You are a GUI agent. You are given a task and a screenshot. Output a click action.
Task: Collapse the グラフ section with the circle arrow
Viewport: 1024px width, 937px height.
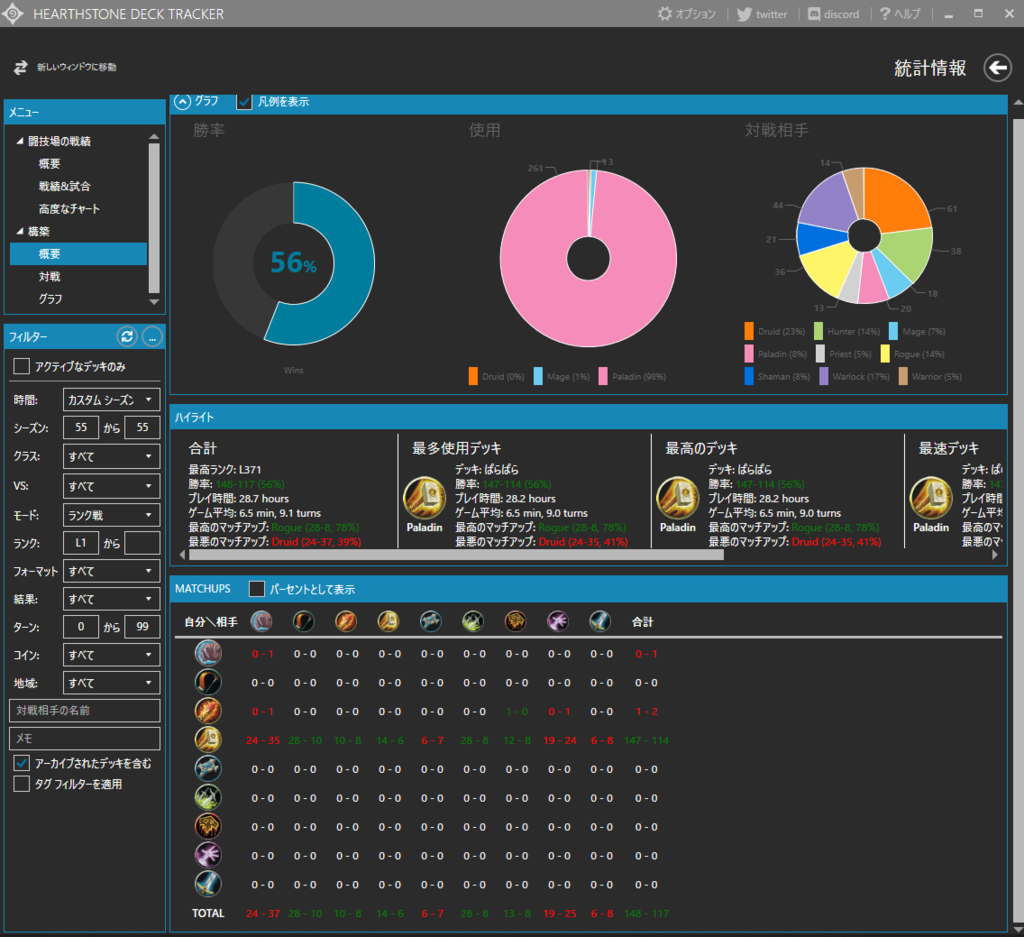(x=182, y=101)
